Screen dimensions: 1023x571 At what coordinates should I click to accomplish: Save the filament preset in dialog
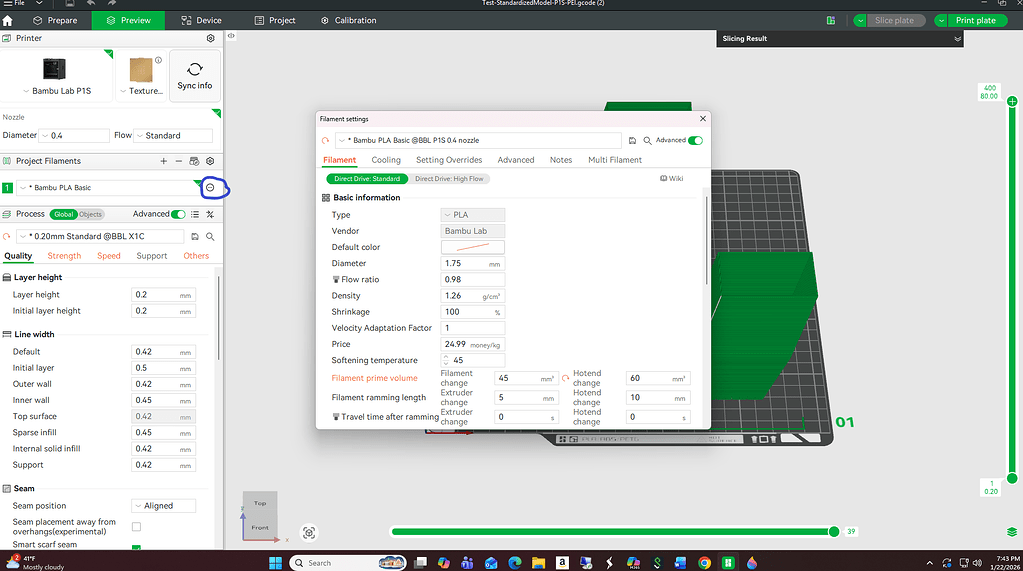tap(632, 140)
